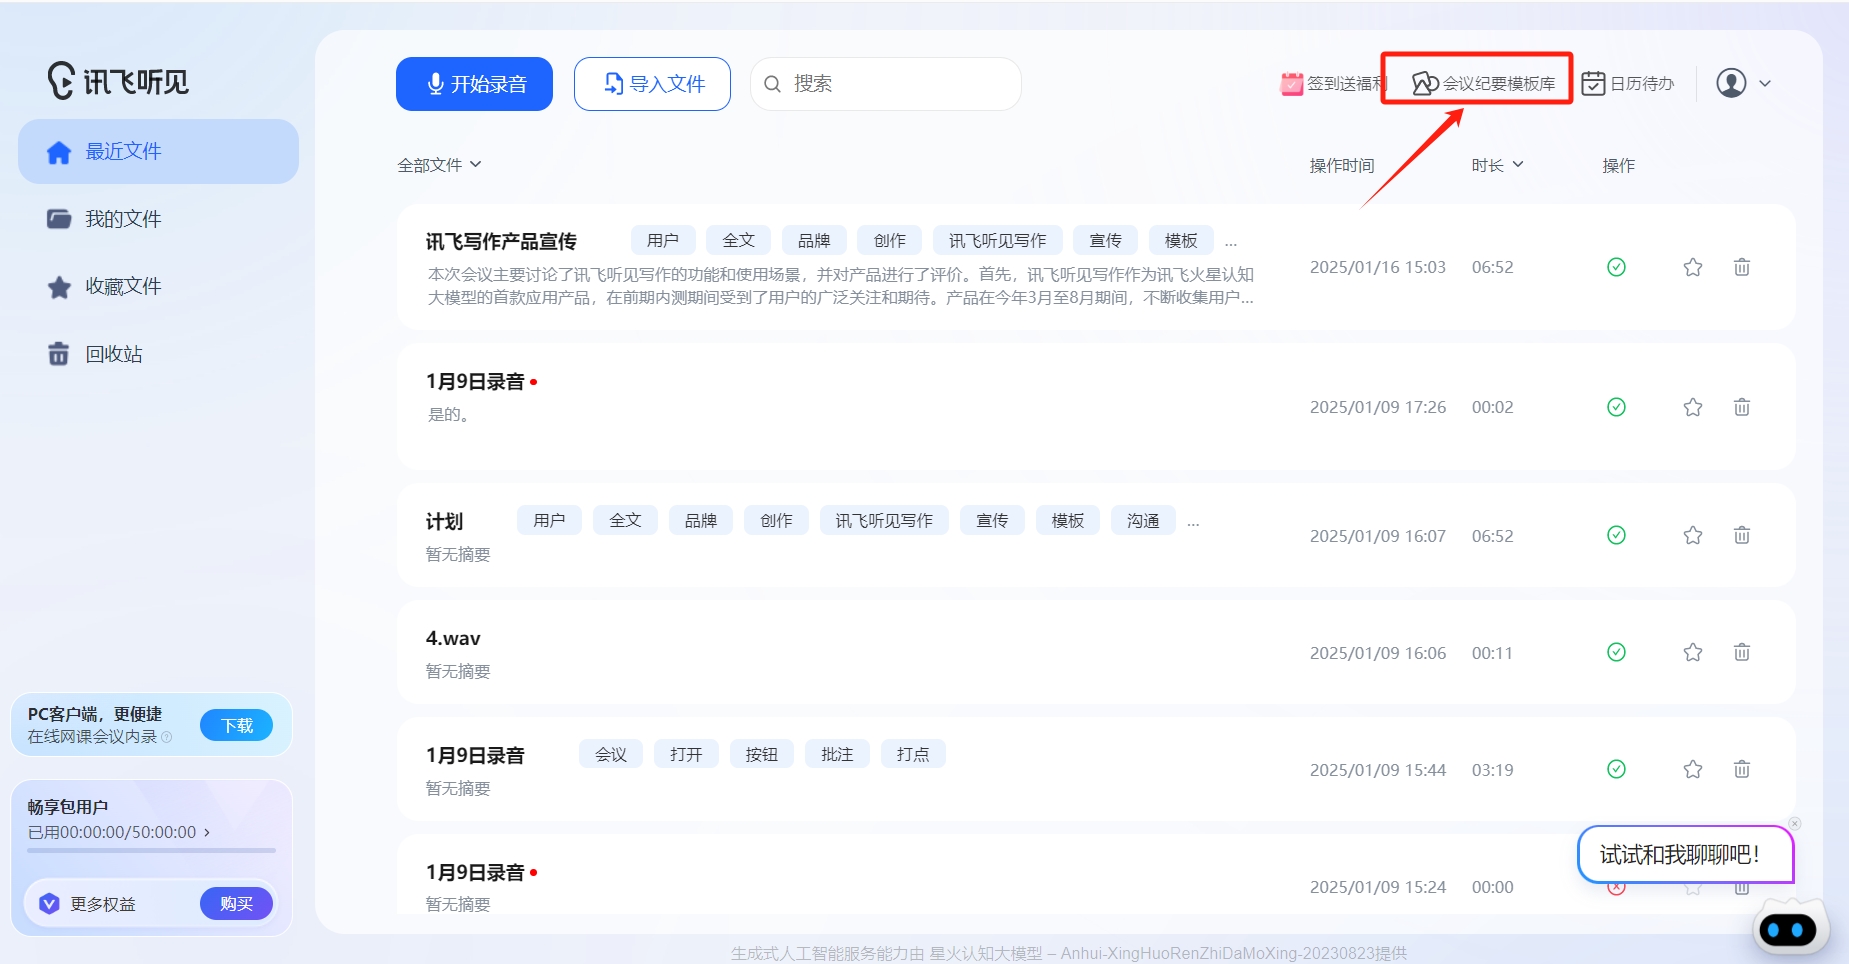Image resolution: width=1849 pixels, height=964 pixels.
Task: Click the 品牌 tag in 计划 row
Action: click(x=700, y=520)
